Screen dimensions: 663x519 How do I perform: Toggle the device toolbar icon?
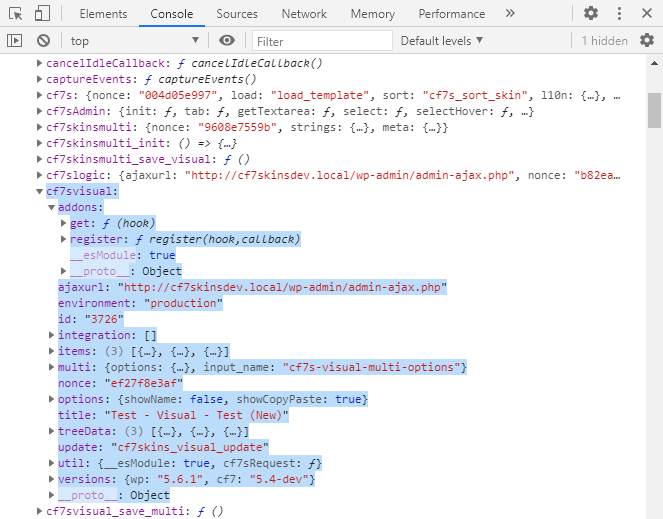click(x=42, y=14)
